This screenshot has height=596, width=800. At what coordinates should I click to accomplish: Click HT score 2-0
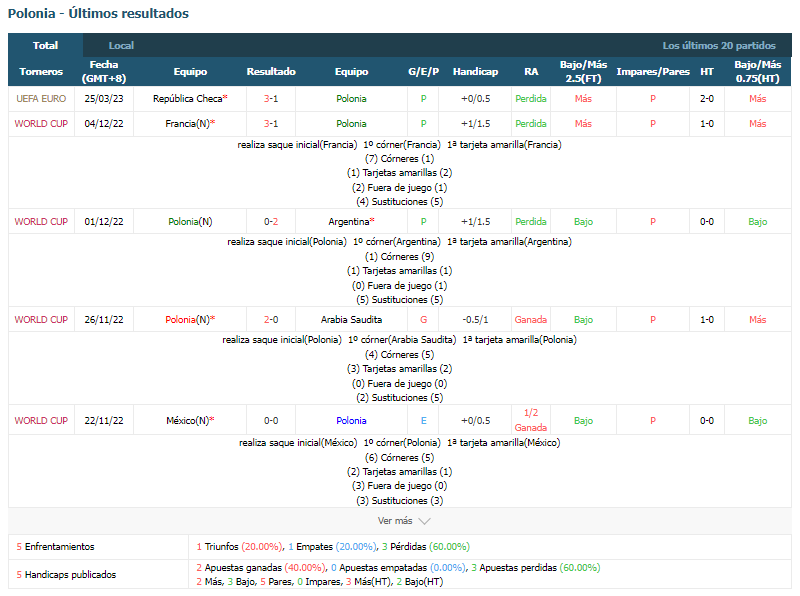[707, 98]
